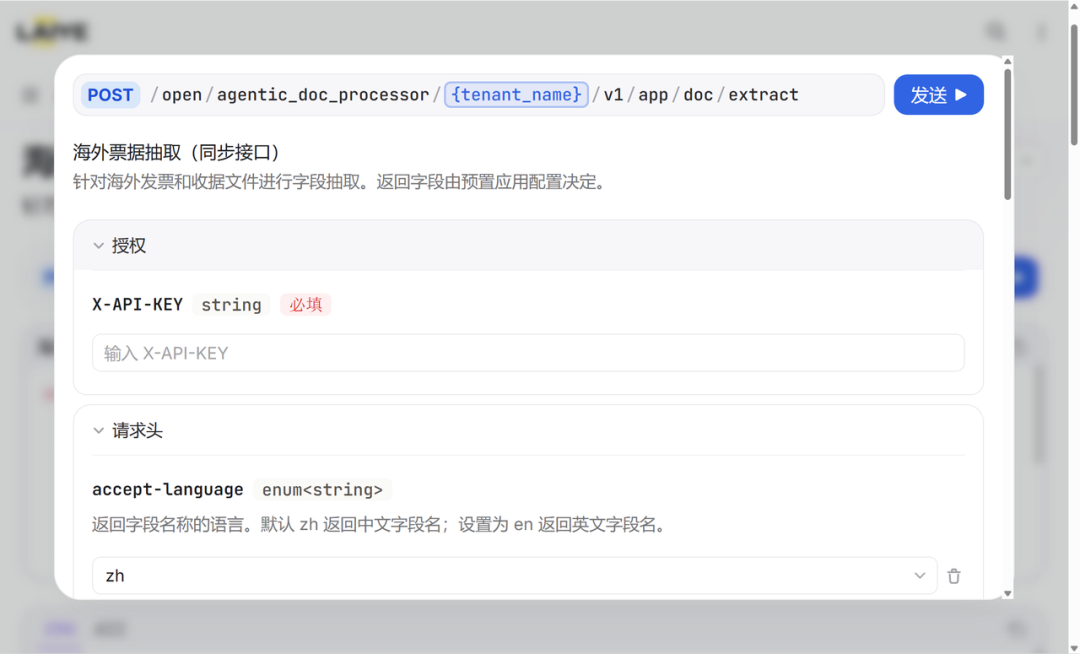Click the enum<string> type tag
This screenshot has width=1080, height=654.
point(322,489)
